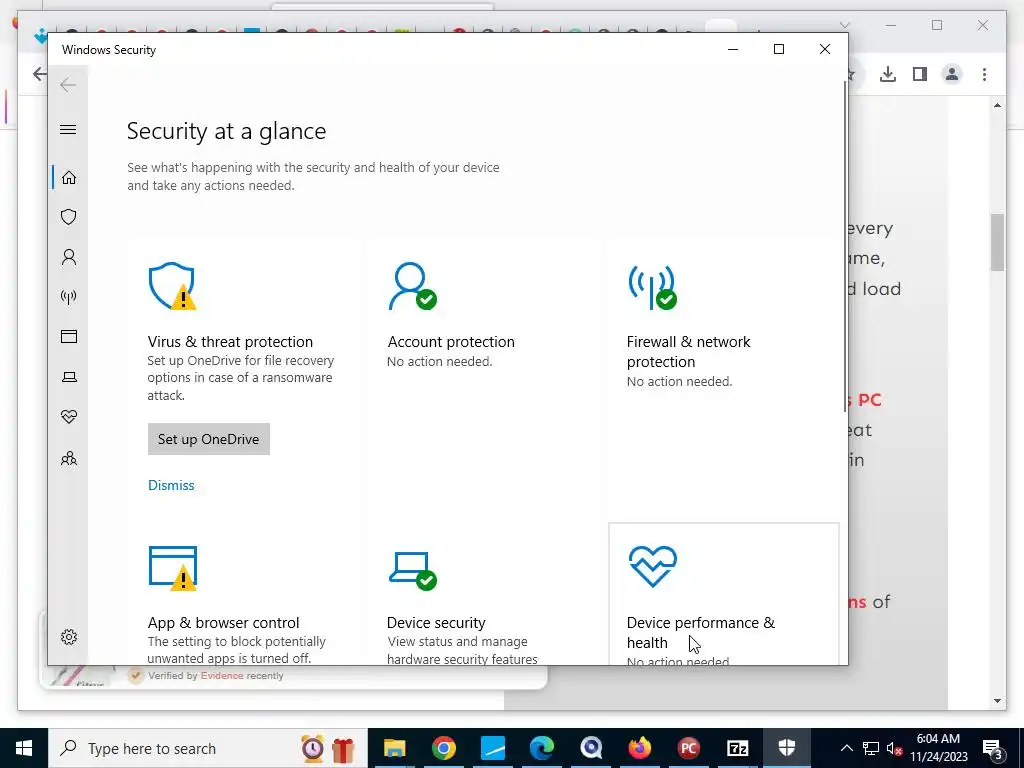Open Device security laptop icon in sidebar
Viewport: 1024px width, 768px height.
pyautogui.click(x=69, y=377)
